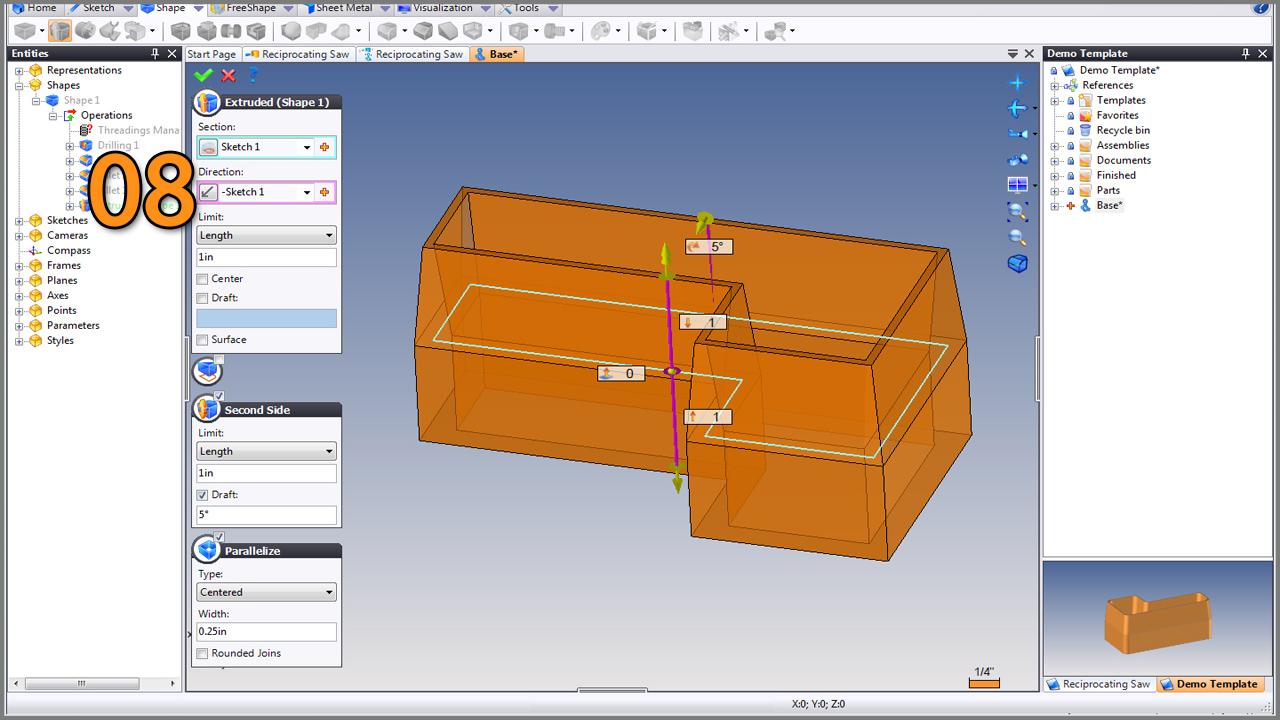
Task: Open the Sheet Metal ribbon tab
Action: (x=343, y=8)
